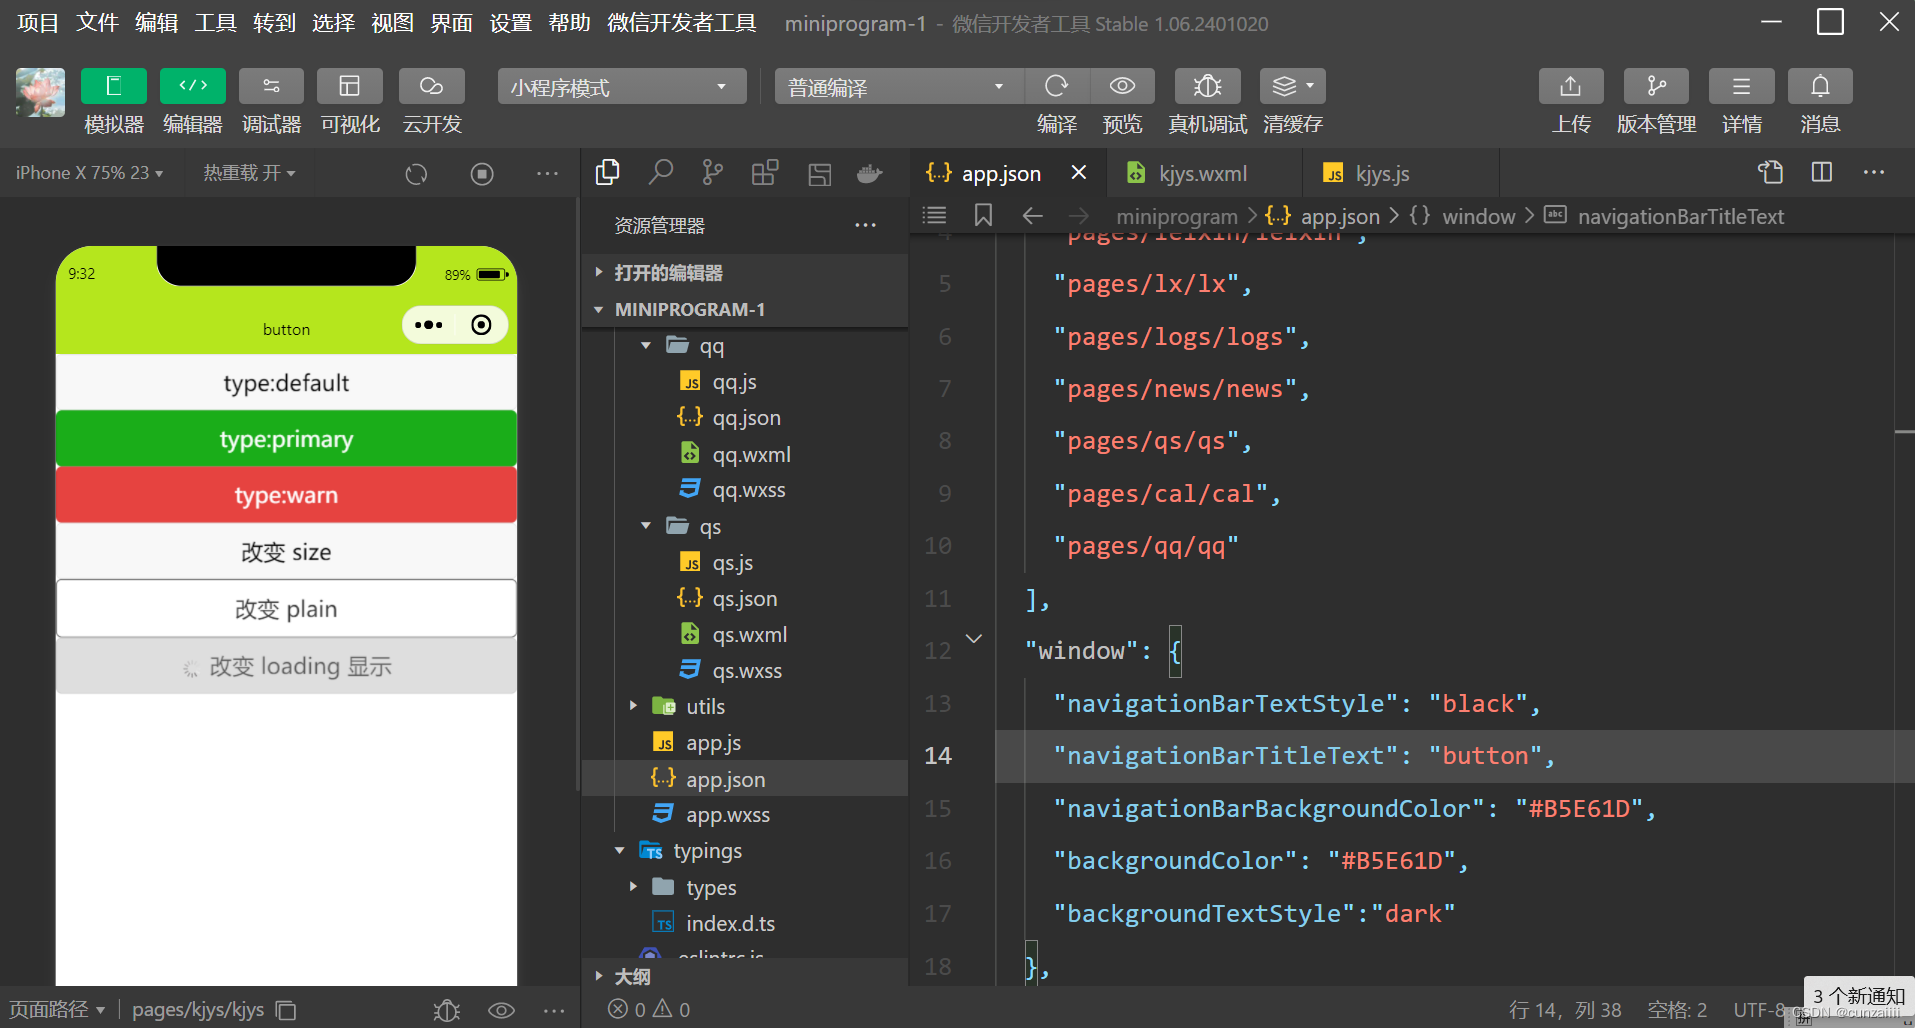
Task: Click the bookmark icon in breadcrumb bar
Action: tap(983, 215)
